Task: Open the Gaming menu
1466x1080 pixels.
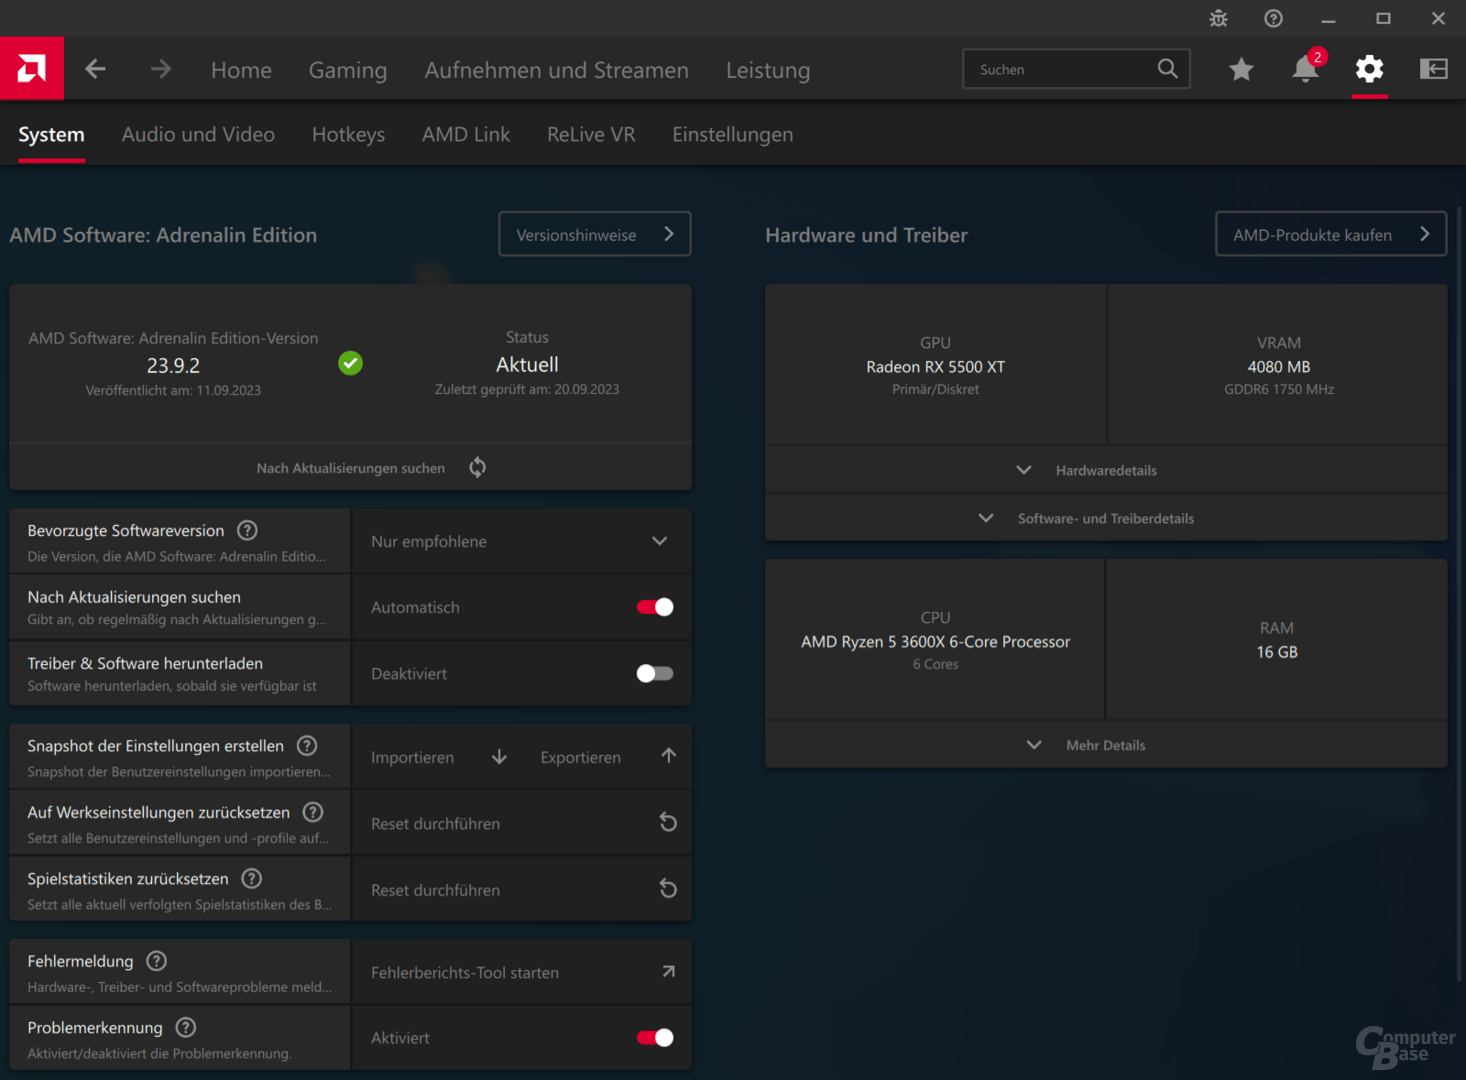Action: (x=348, y=70)
